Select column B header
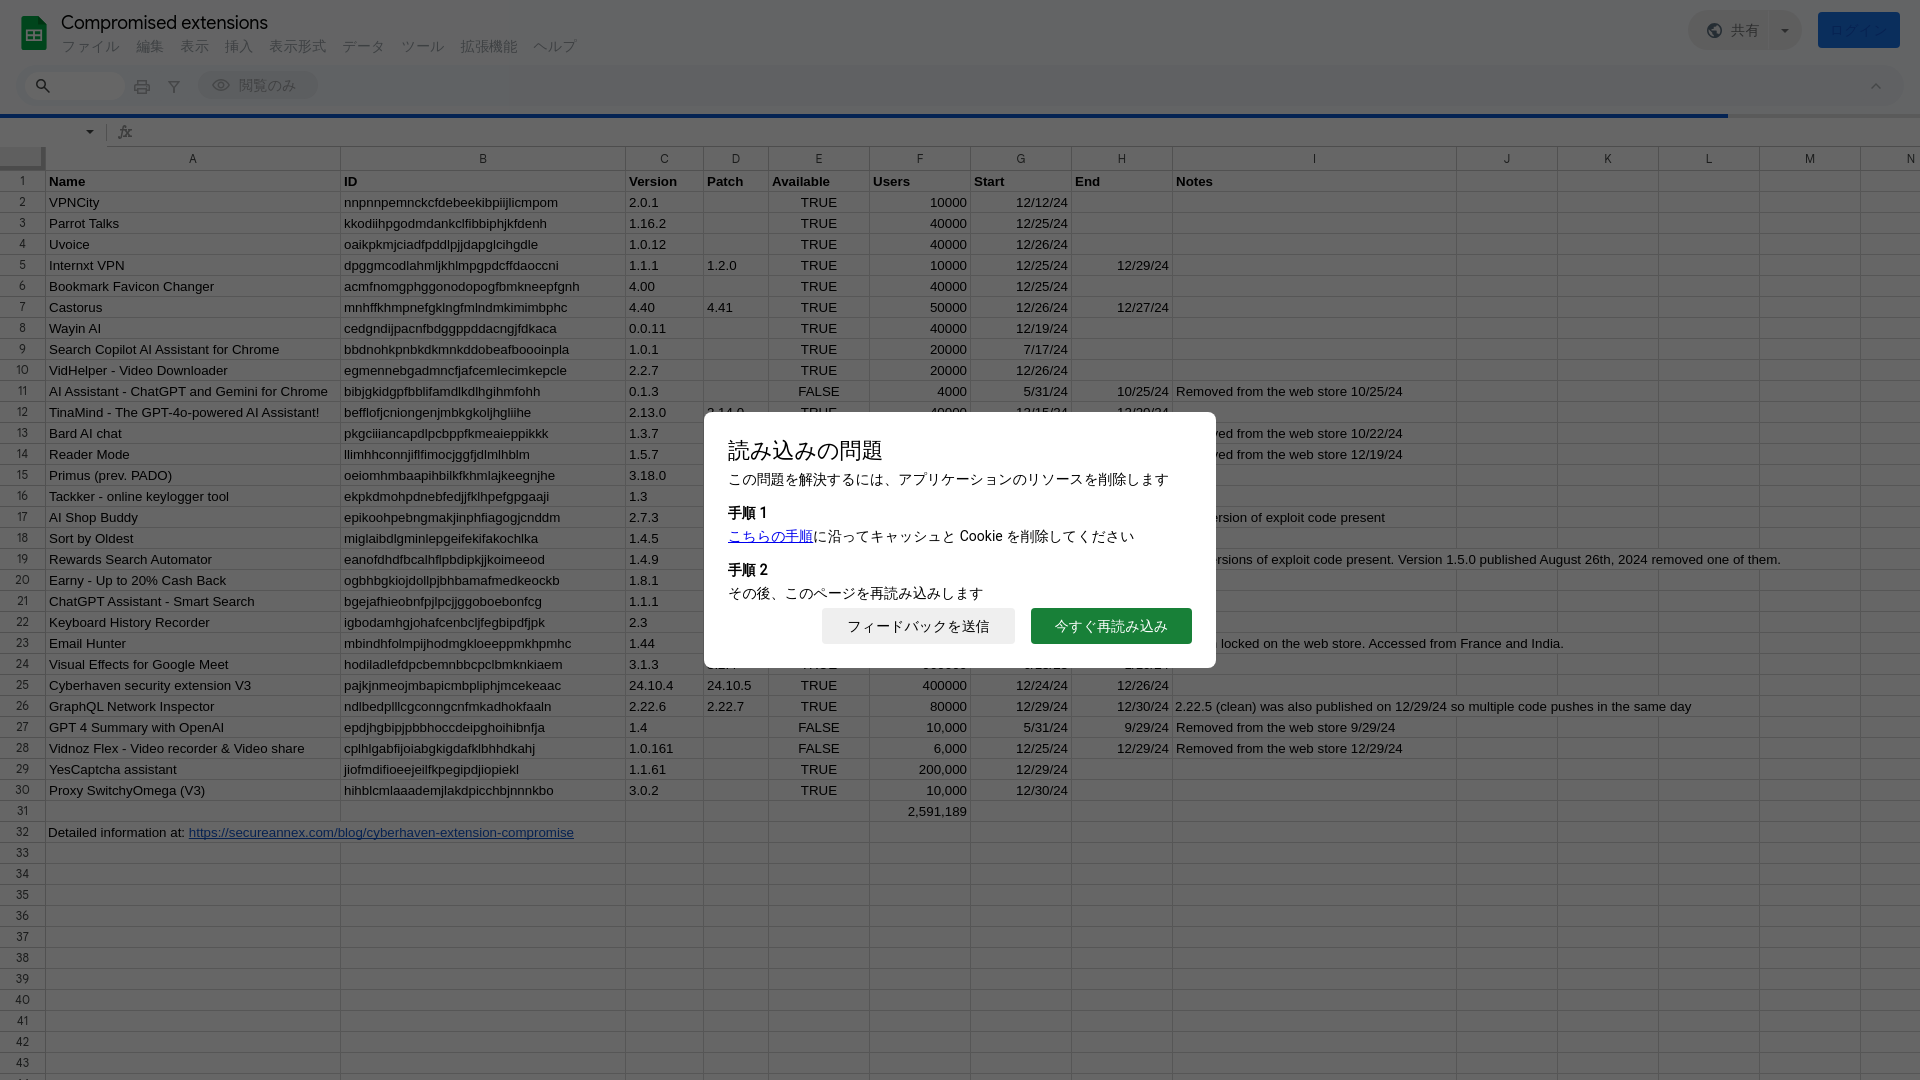This screenshot has width=1920, height=1080. pos(483,159)
